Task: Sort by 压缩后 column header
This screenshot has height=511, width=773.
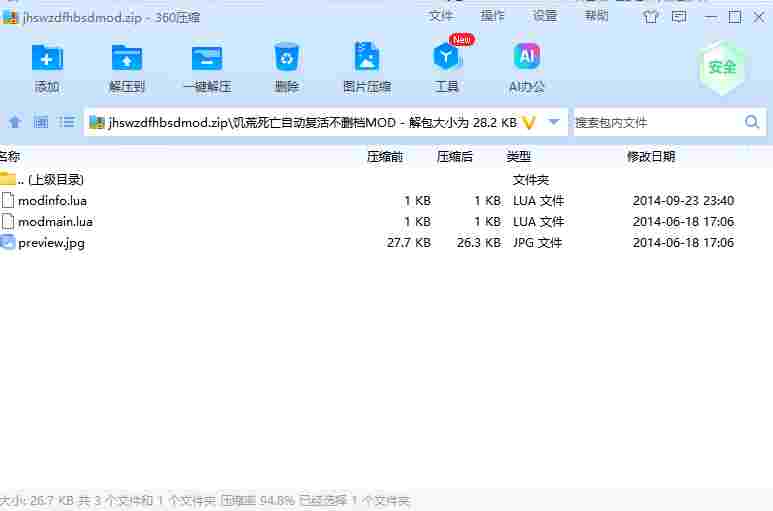Action: (455, 157)
